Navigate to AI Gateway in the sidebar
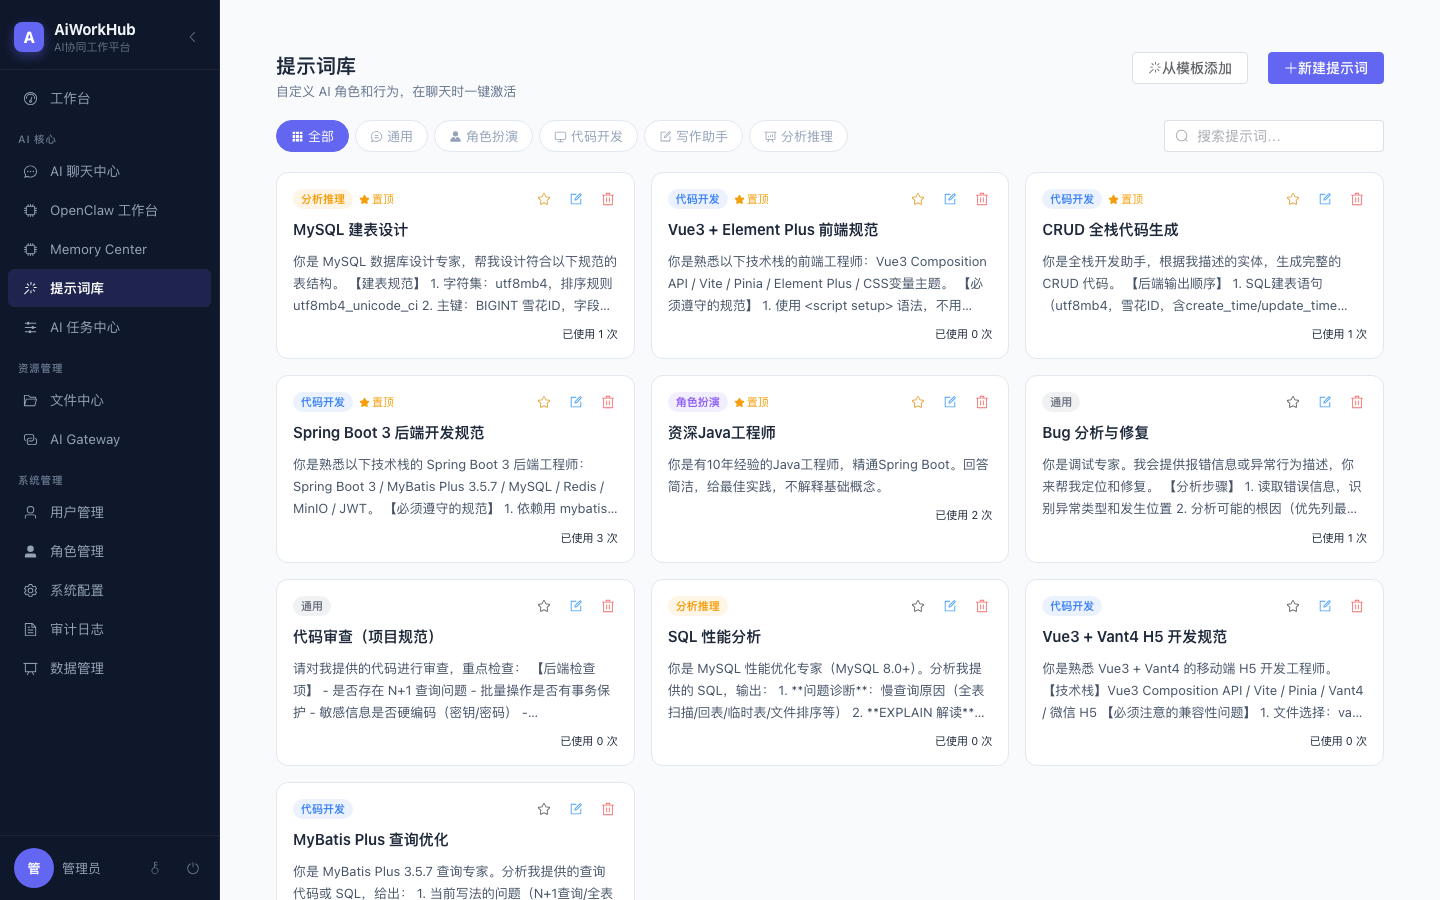The width and height of the screenshot is (1440, 900). (109, 439)
